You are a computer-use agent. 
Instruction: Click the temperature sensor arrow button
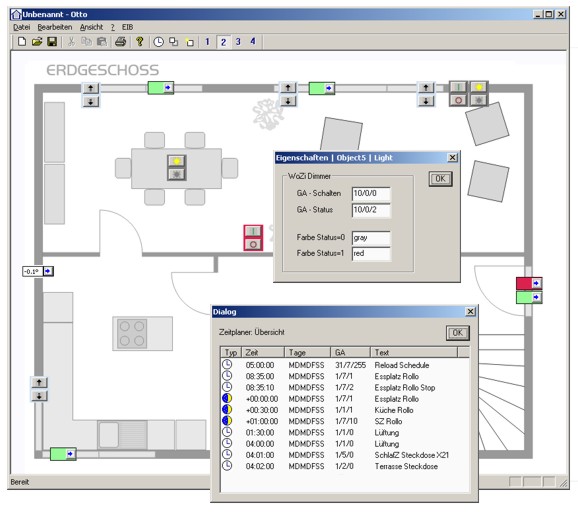coord(48,271)
